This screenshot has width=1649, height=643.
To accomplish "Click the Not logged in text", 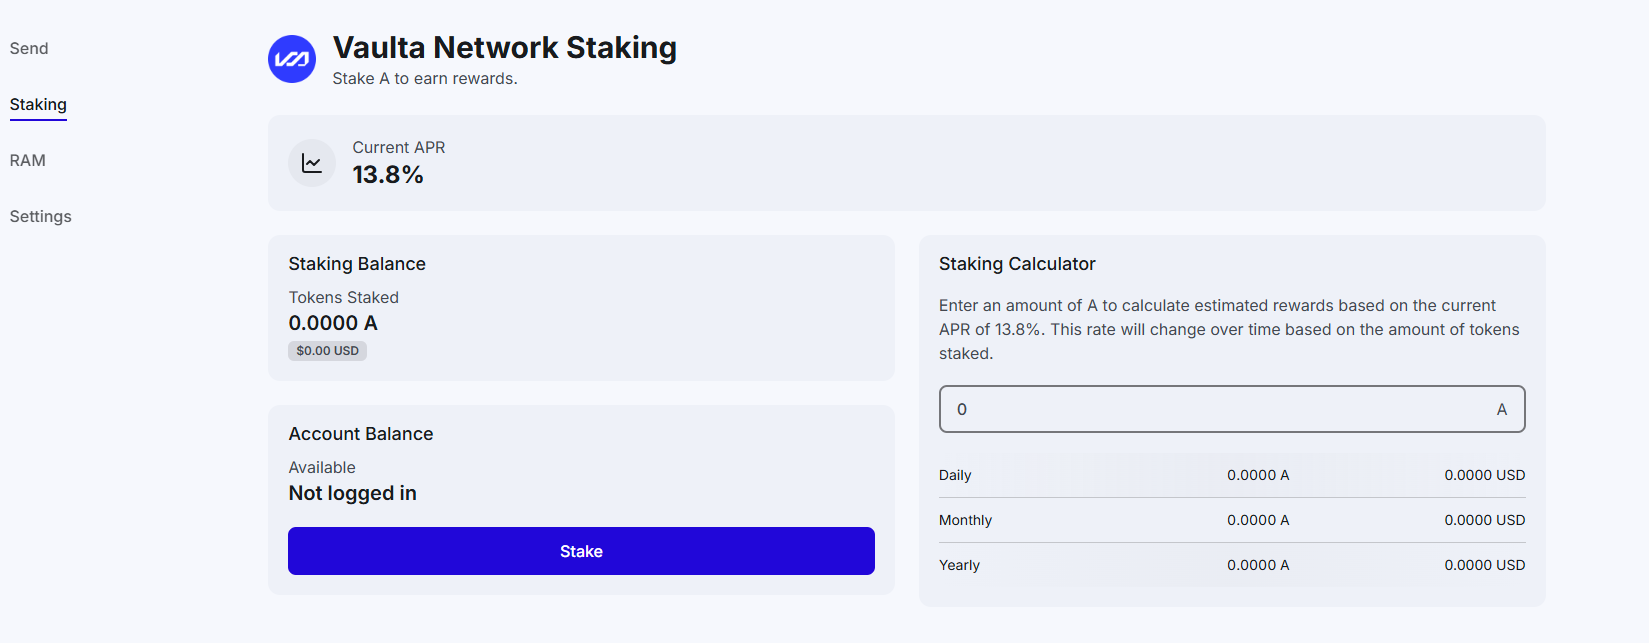I will pyautogui.click(x=352, y=493).
